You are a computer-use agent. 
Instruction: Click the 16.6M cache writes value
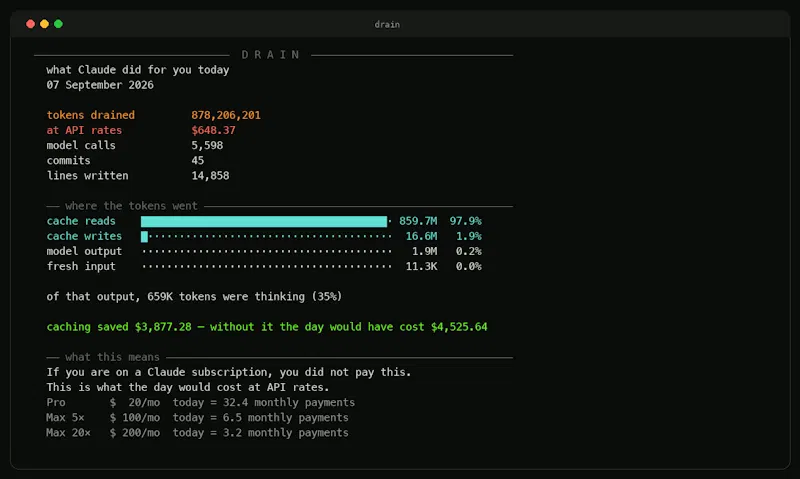[x=421, y=236]
